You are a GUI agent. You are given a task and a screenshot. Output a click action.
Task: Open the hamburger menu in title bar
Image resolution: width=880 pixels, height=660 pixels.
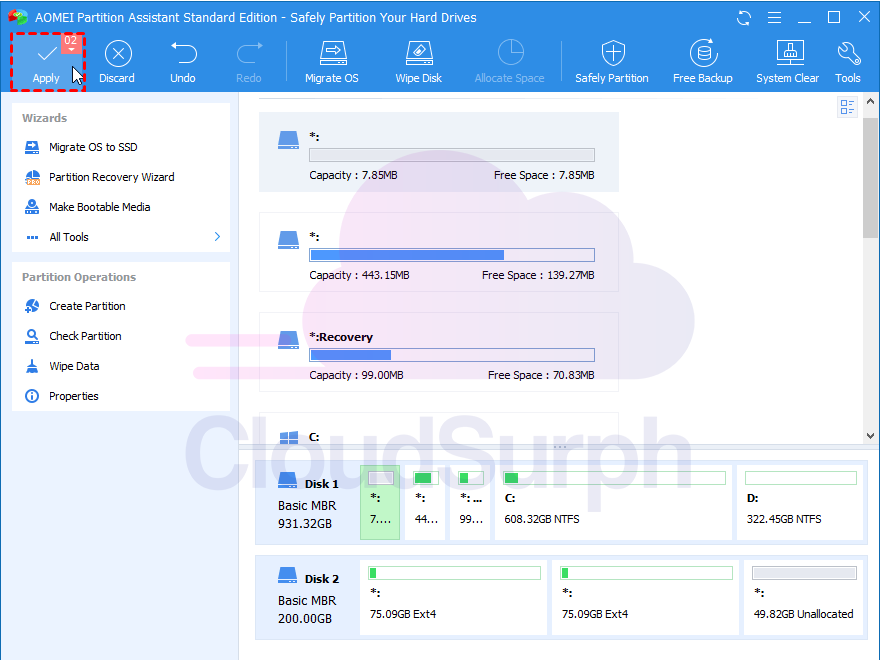click(x=774, y=17)
